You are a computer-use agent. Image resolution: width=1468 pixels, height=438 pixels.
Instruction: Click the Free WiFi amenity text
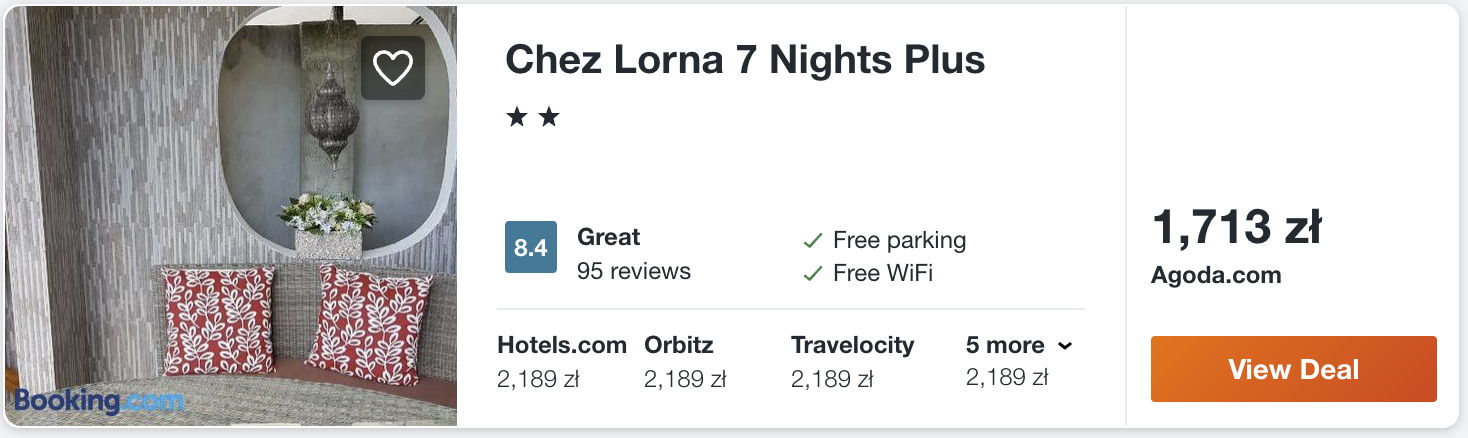point(882,273)
